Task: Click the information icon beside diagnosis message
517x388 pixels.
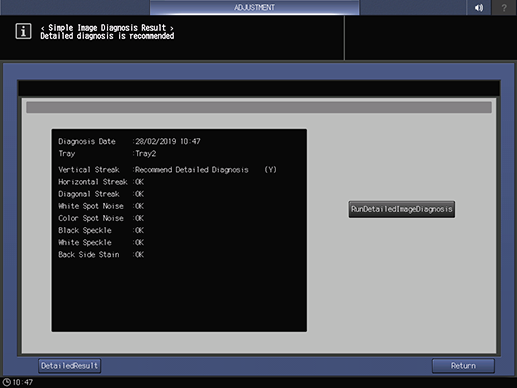Action: (23, 31)
